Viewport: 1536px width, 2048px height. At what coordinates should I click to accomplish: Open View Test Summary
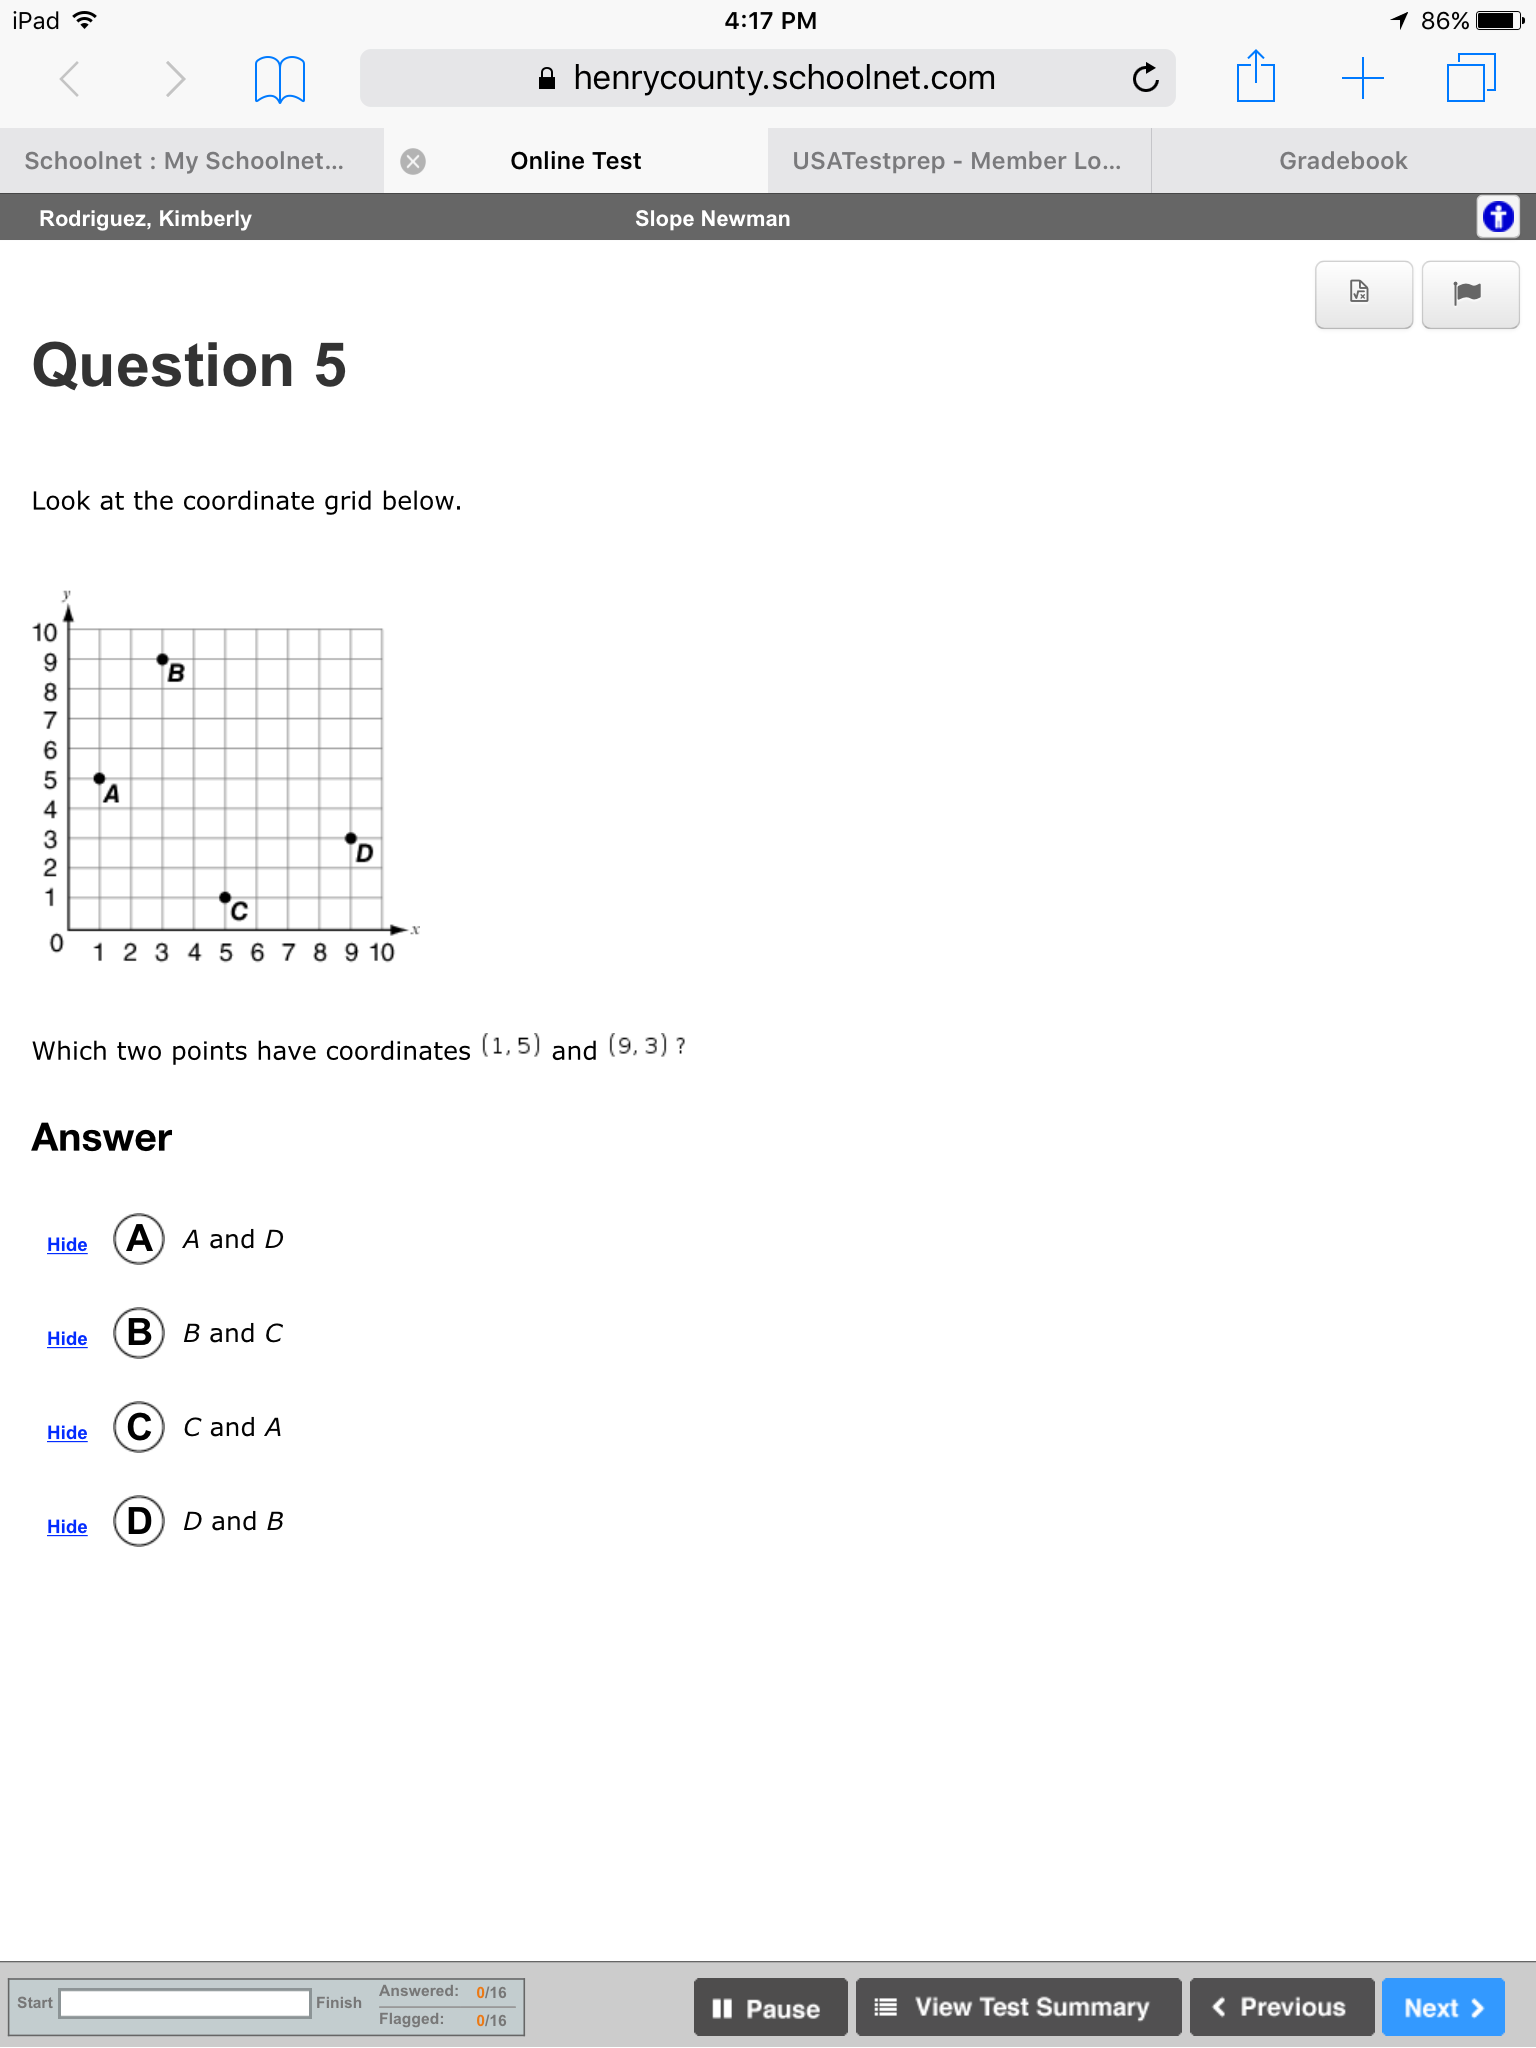(x=1018, y=2007)
